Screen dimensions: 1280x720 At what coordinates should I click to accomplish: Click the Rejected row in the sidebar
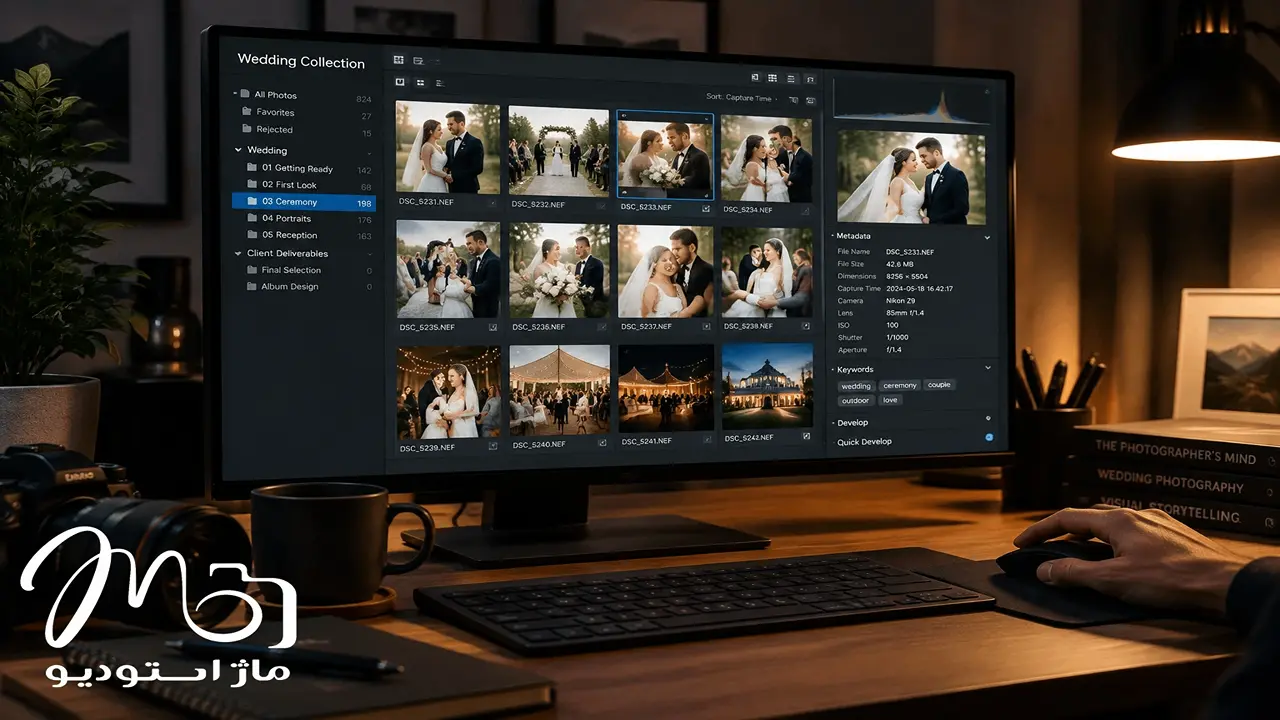click(x=304, y=130)
